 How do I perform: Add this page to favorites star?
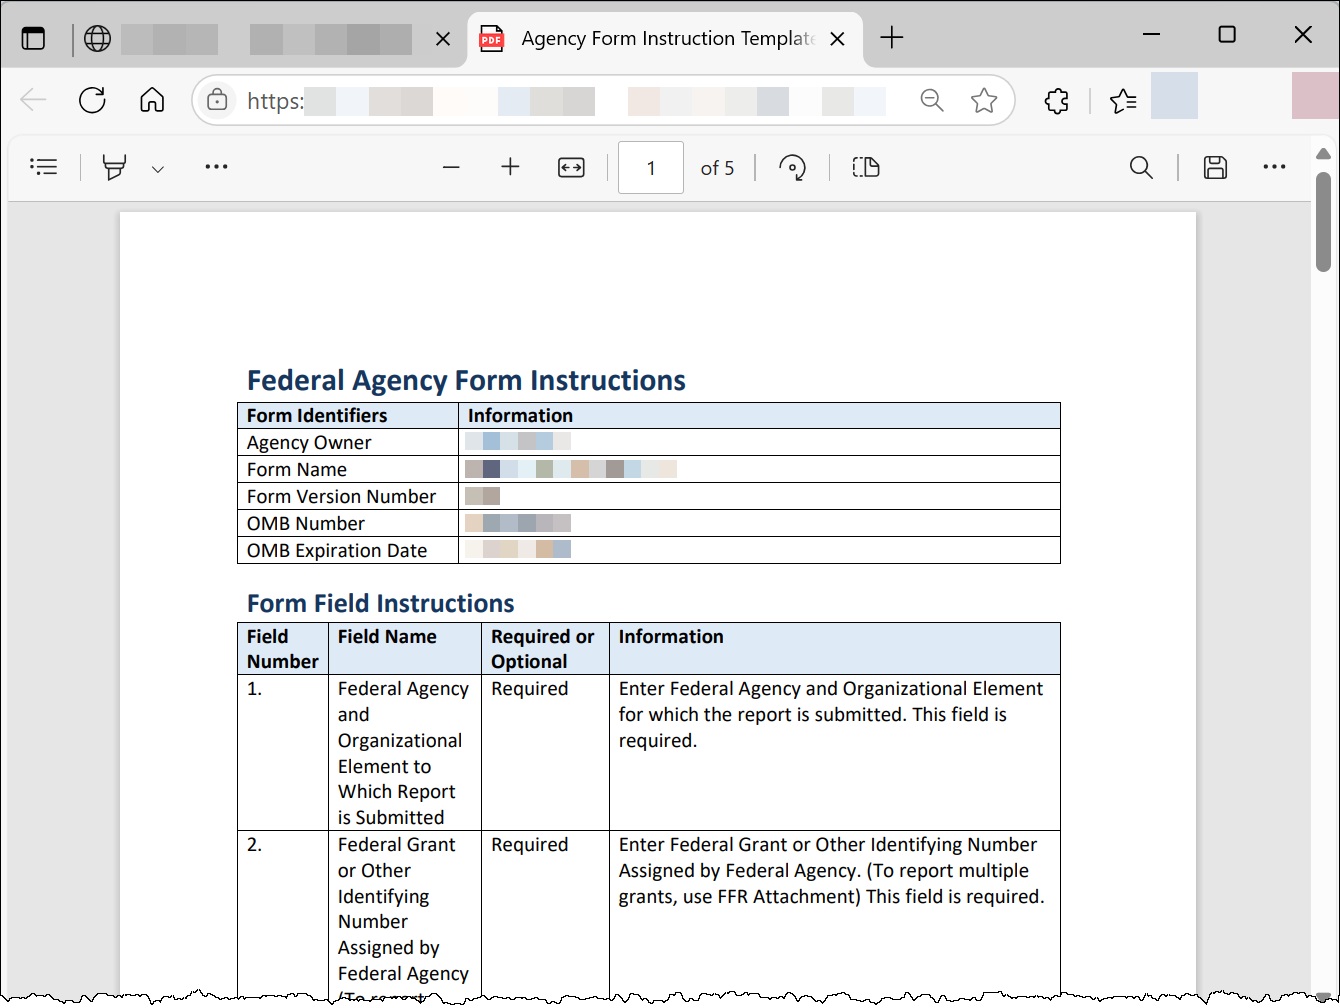click(984, 100)
